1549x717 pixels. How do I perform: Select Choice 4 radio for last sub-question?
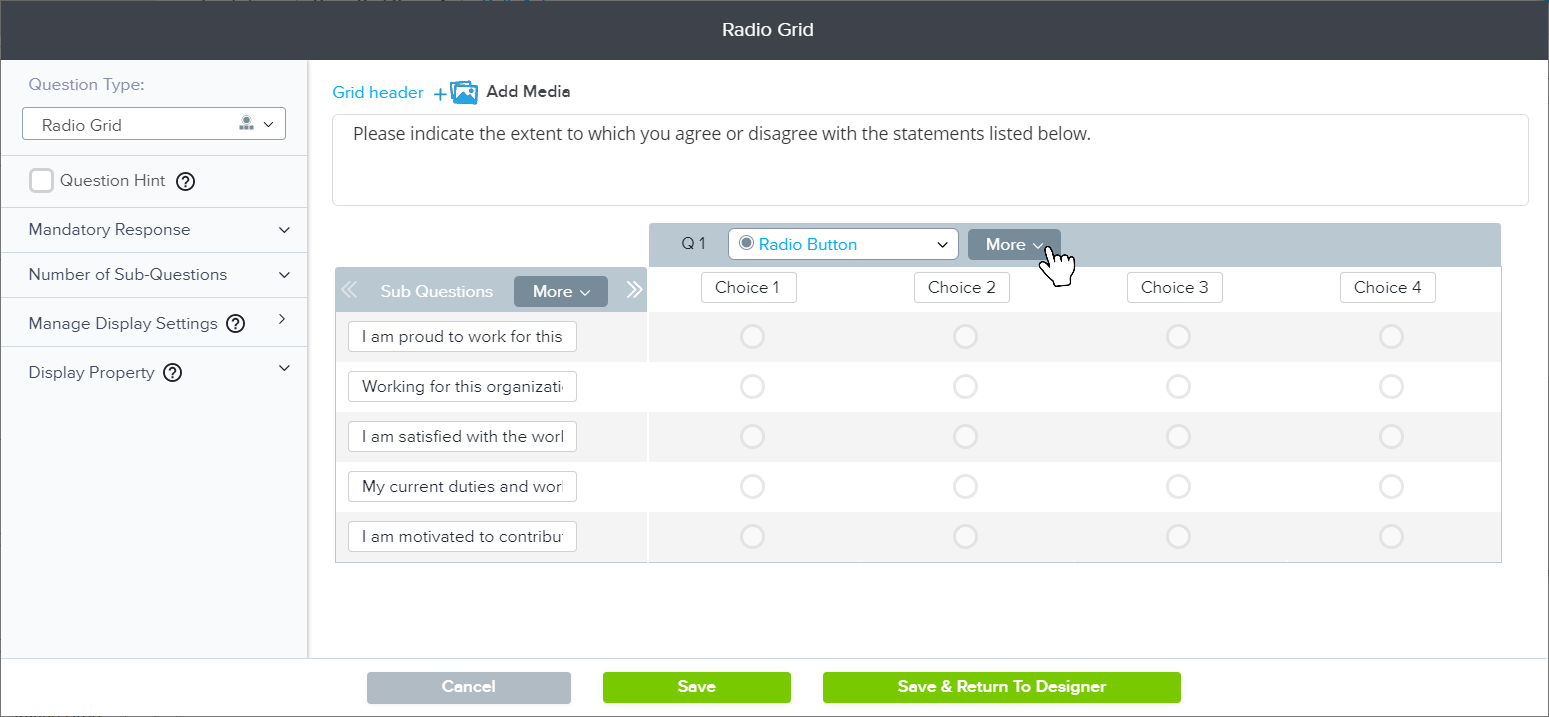pyautogui.click(x=1391, y=537)
